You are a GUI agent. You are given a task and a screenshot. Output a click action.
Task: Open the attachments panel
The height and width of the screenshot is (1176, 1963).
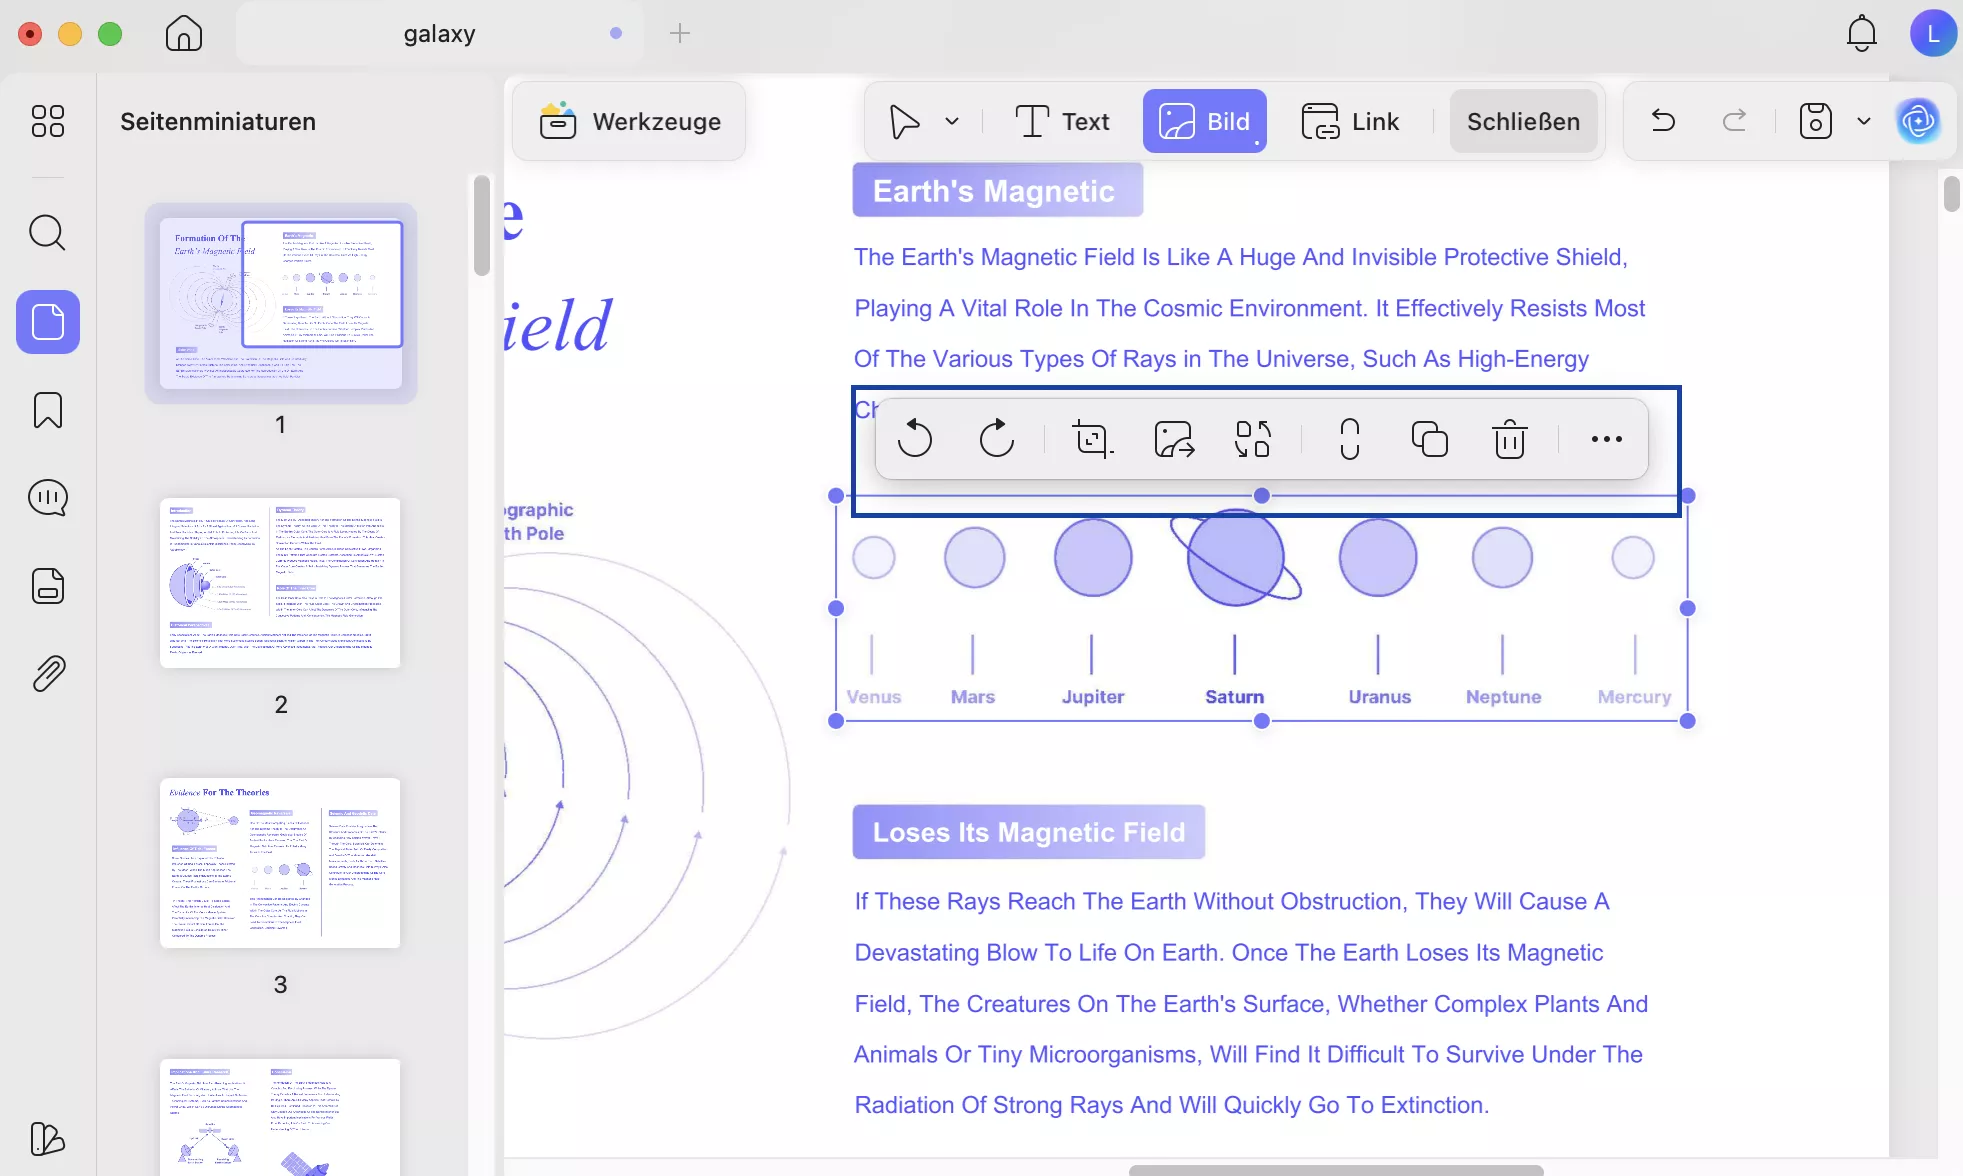coord(47,674)
